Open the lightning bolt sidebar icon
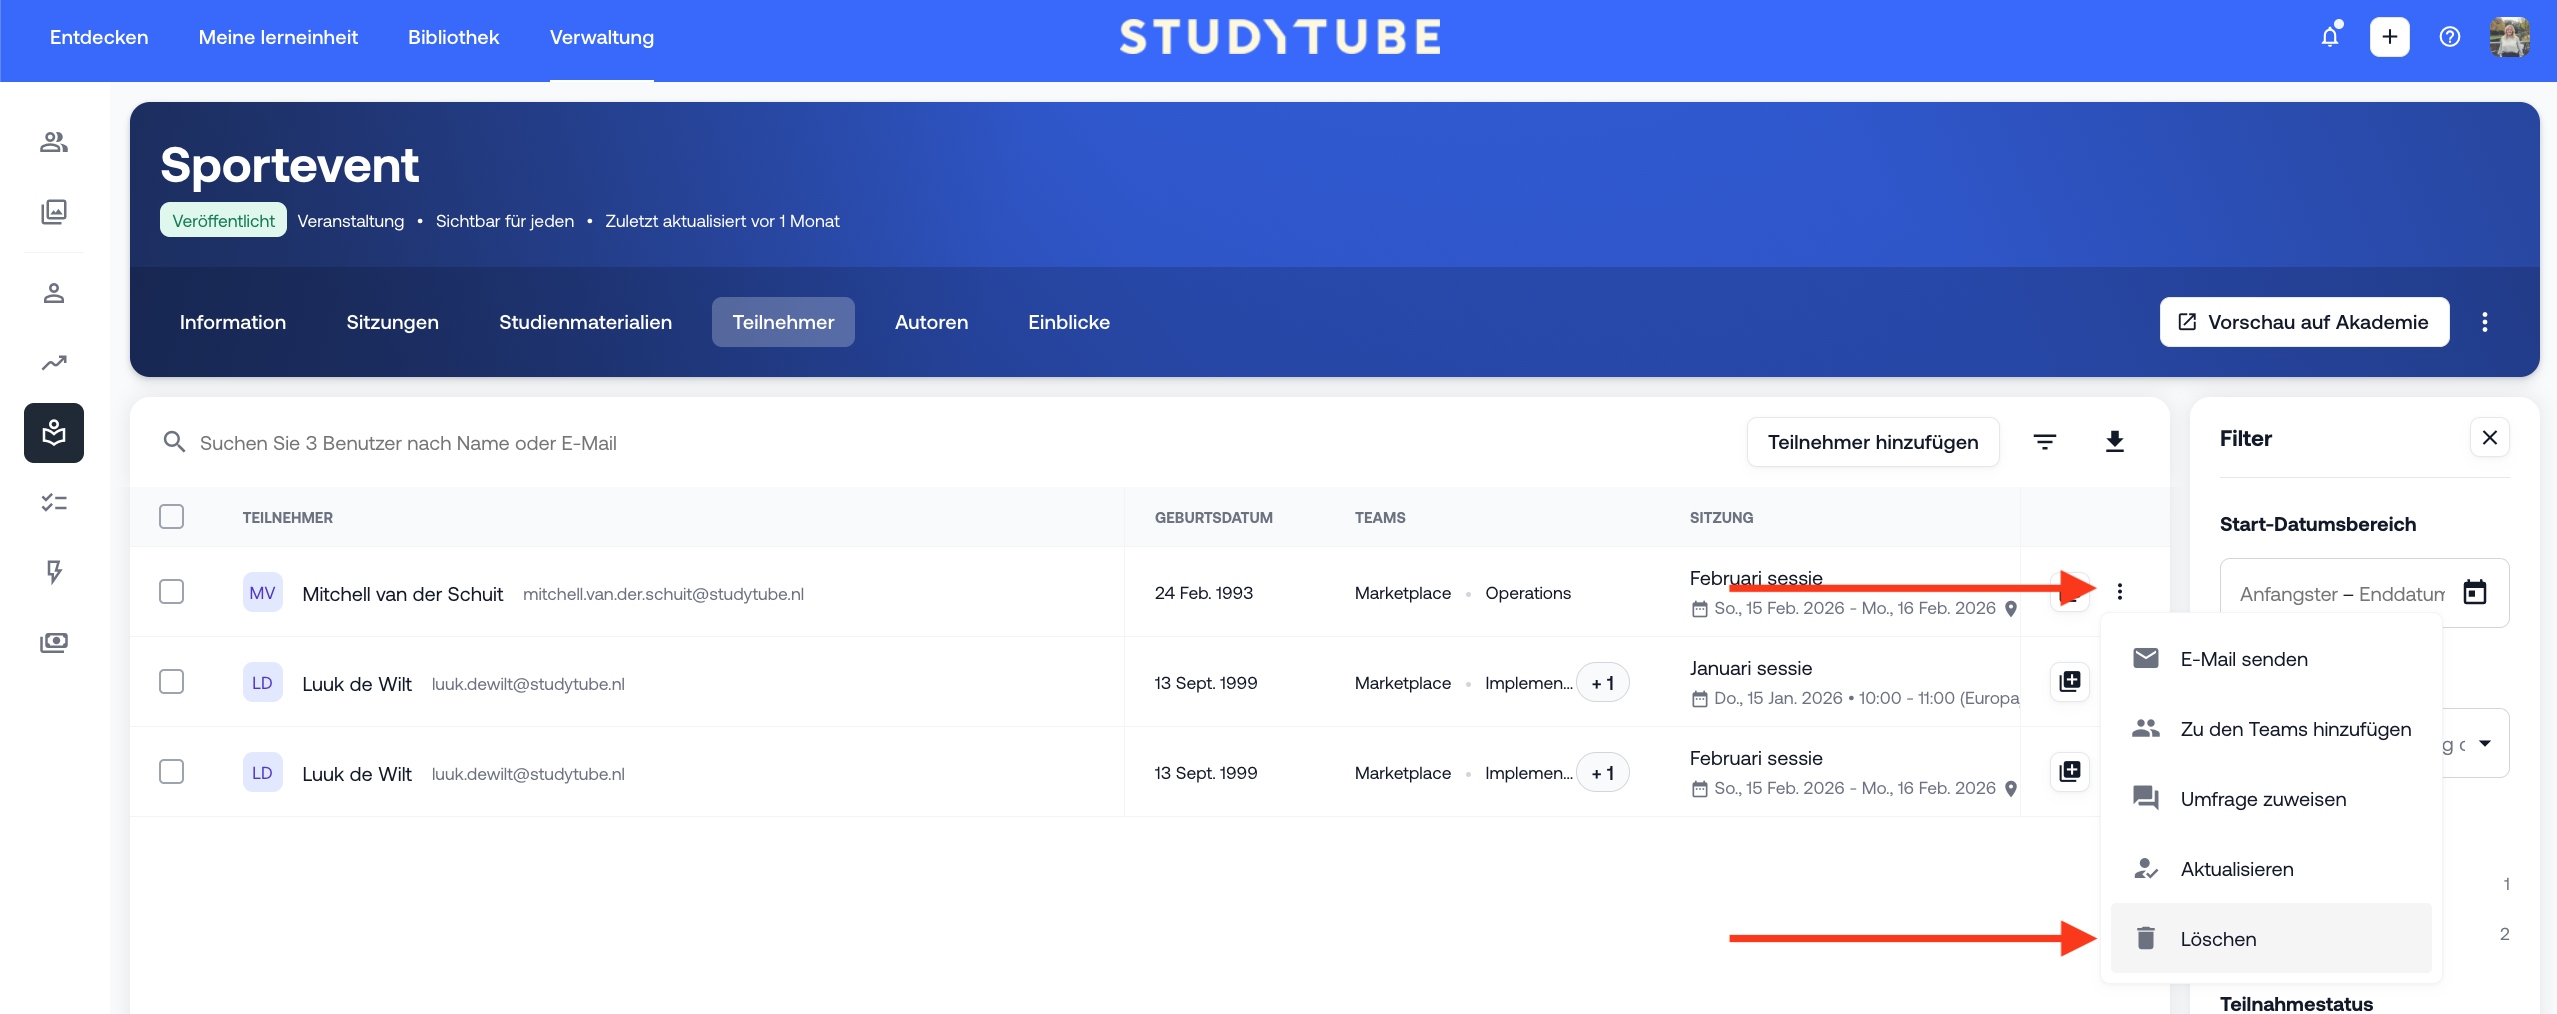 coord(54,572)
